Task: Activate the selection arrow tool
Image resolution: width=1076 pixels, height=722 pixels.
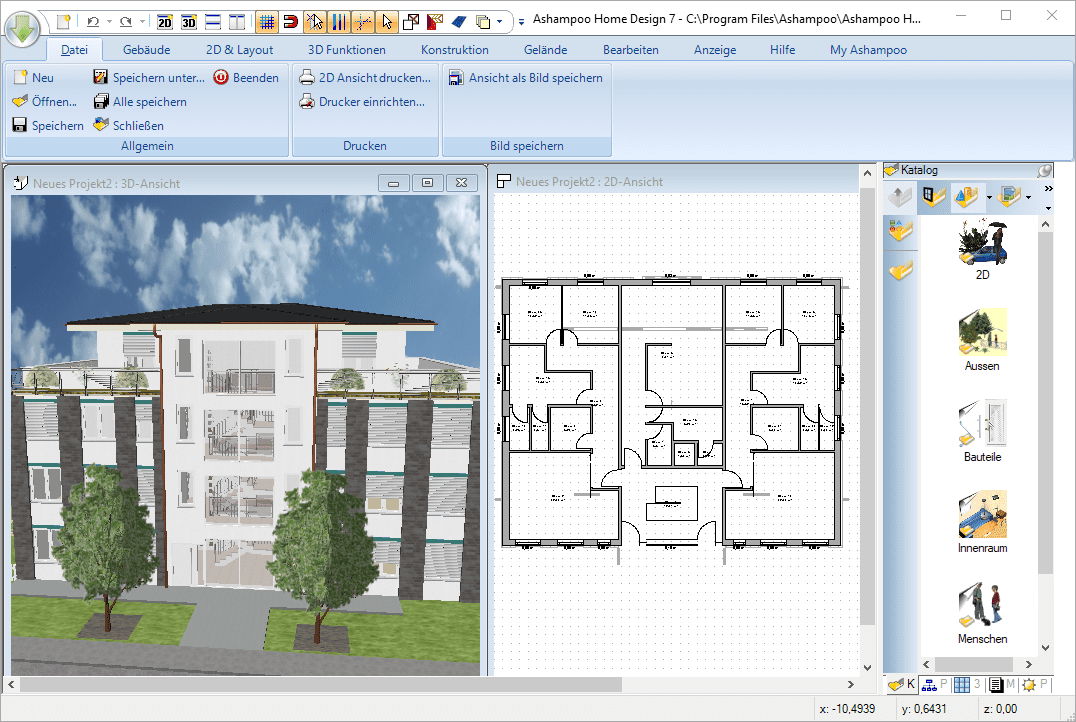Action: point(387,20)
